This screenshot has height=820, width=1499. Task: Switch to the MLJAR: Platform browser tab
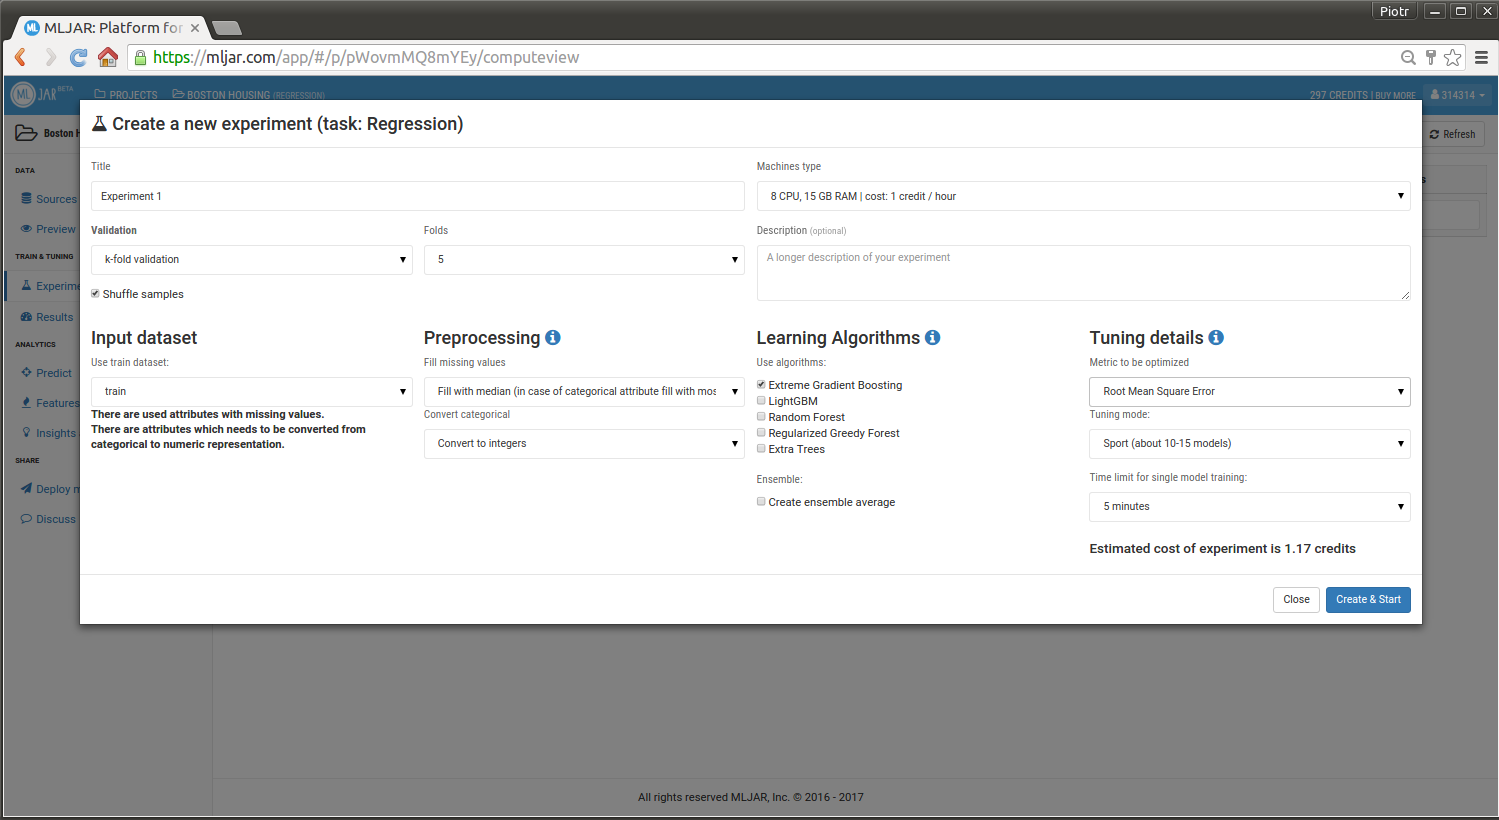click(112, 28)
